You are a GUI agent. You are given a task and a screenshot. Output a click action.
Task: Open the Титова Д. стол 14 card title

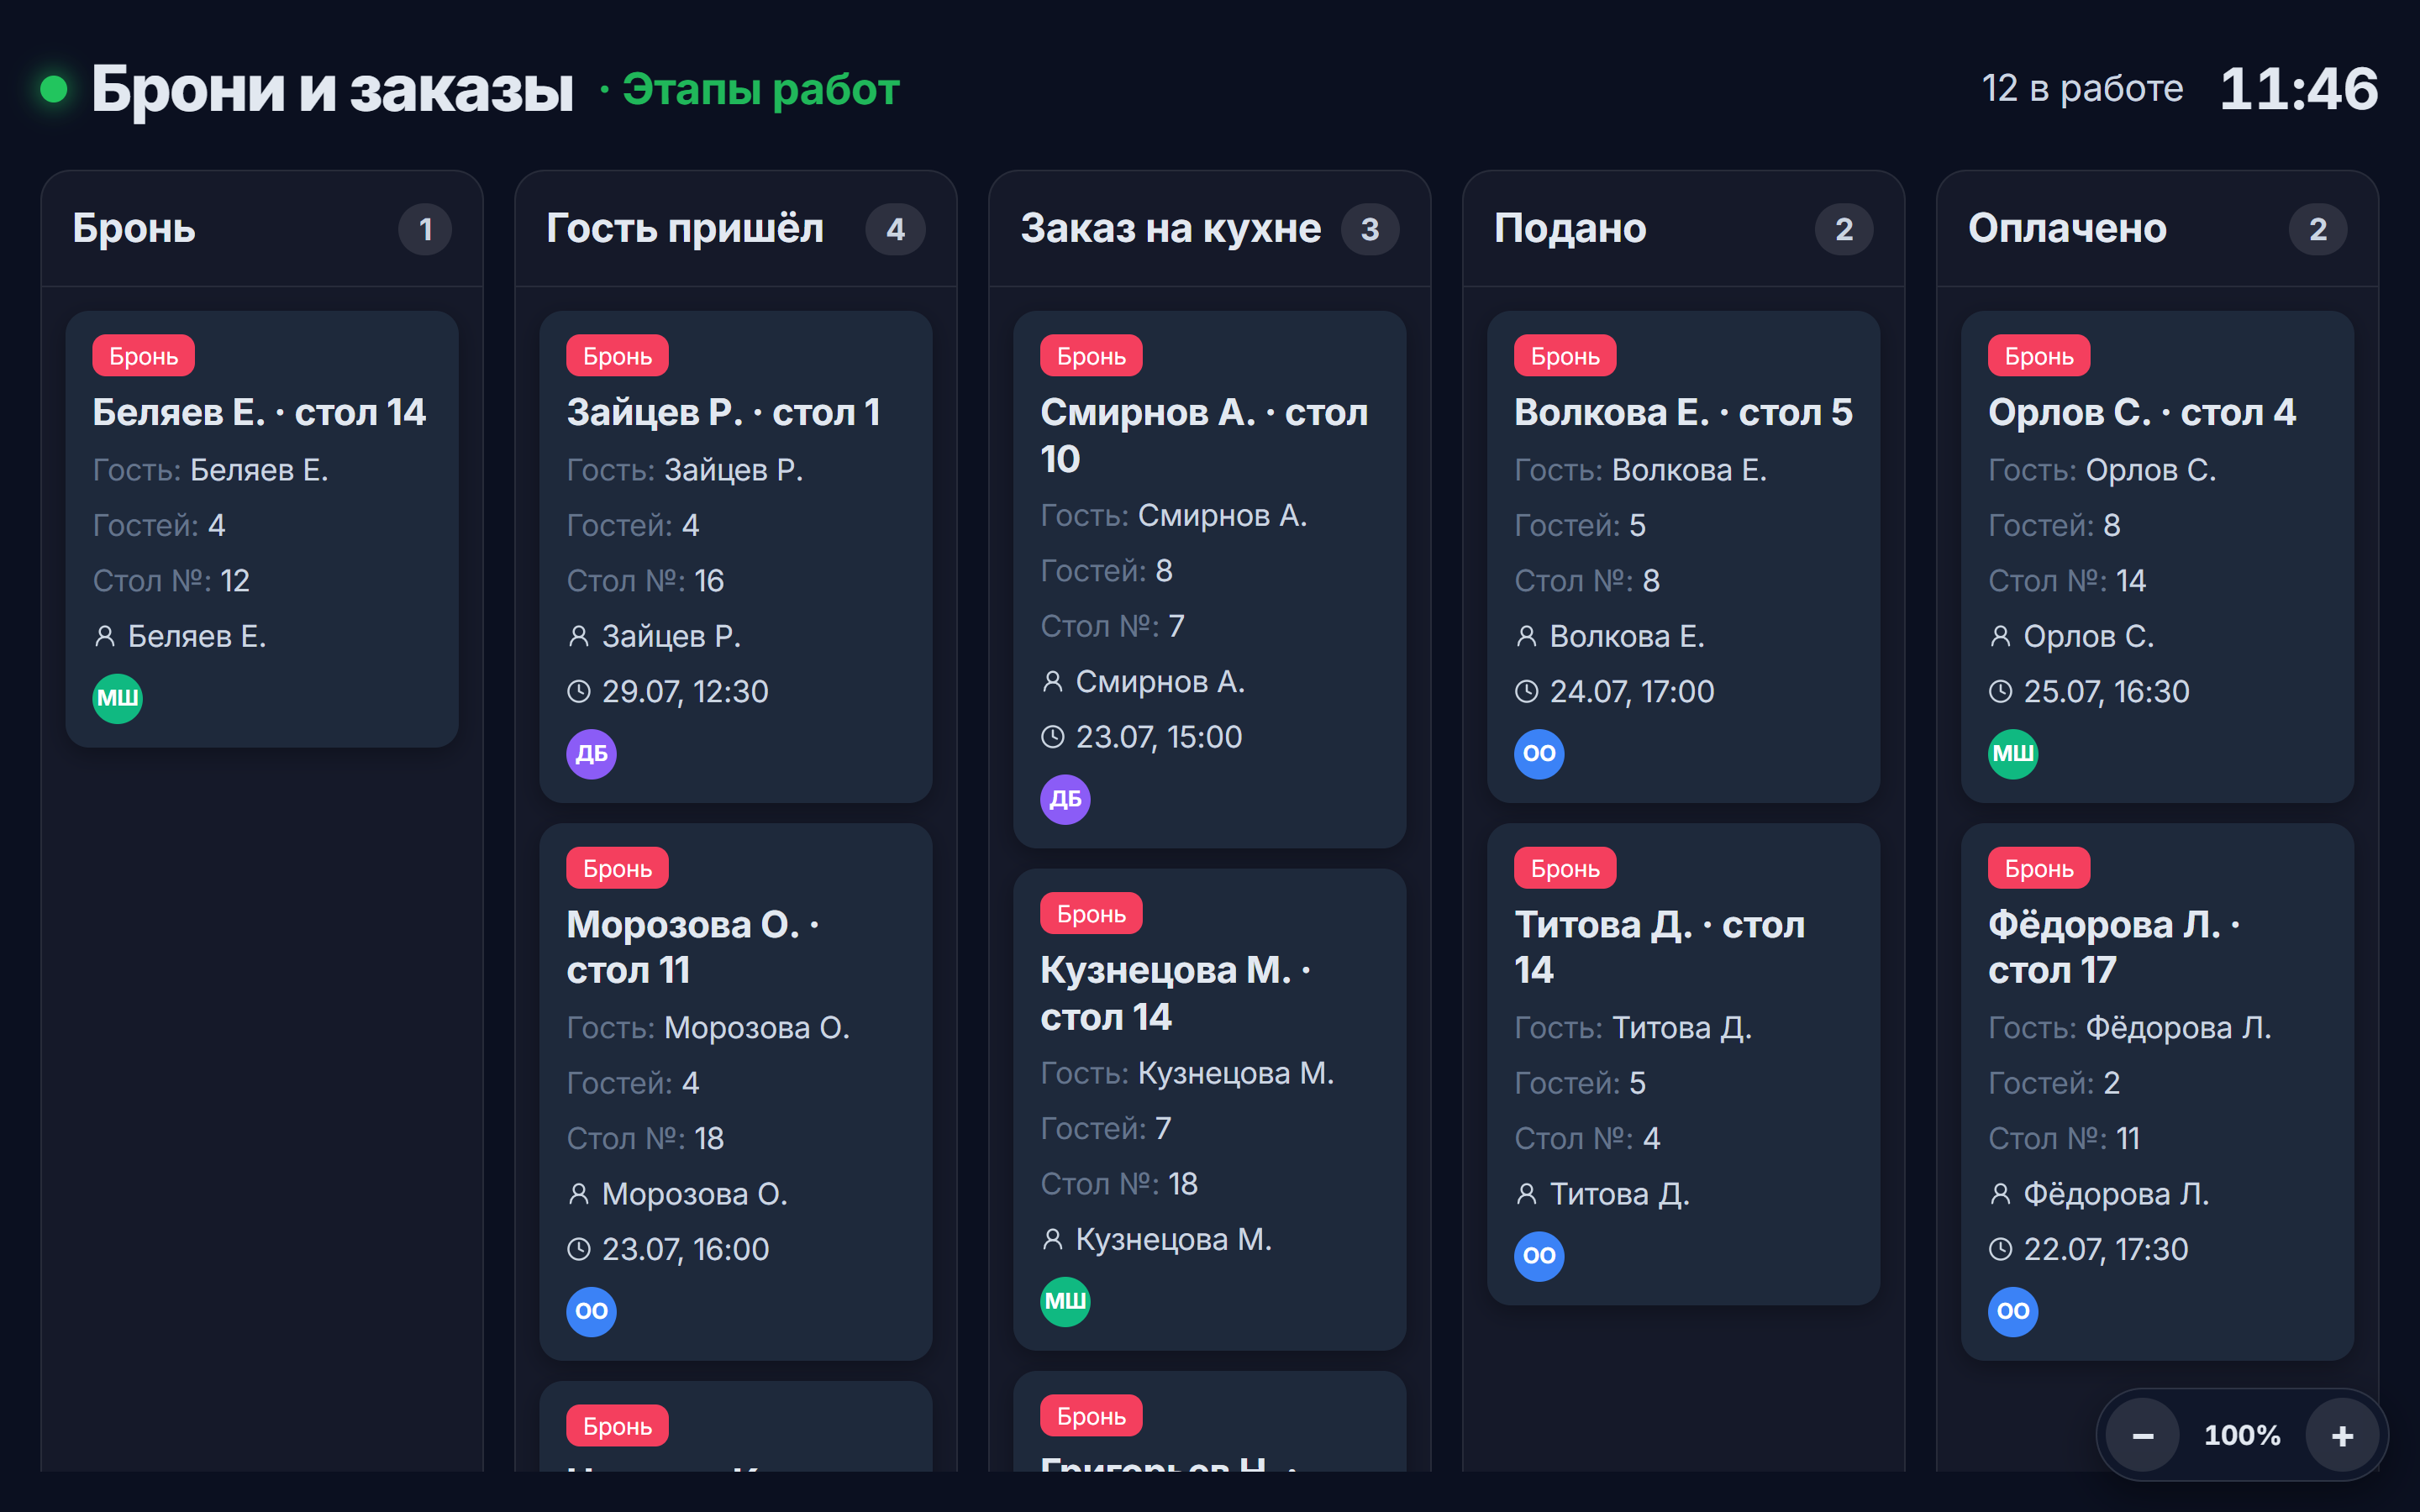[x=1659, y=947]
